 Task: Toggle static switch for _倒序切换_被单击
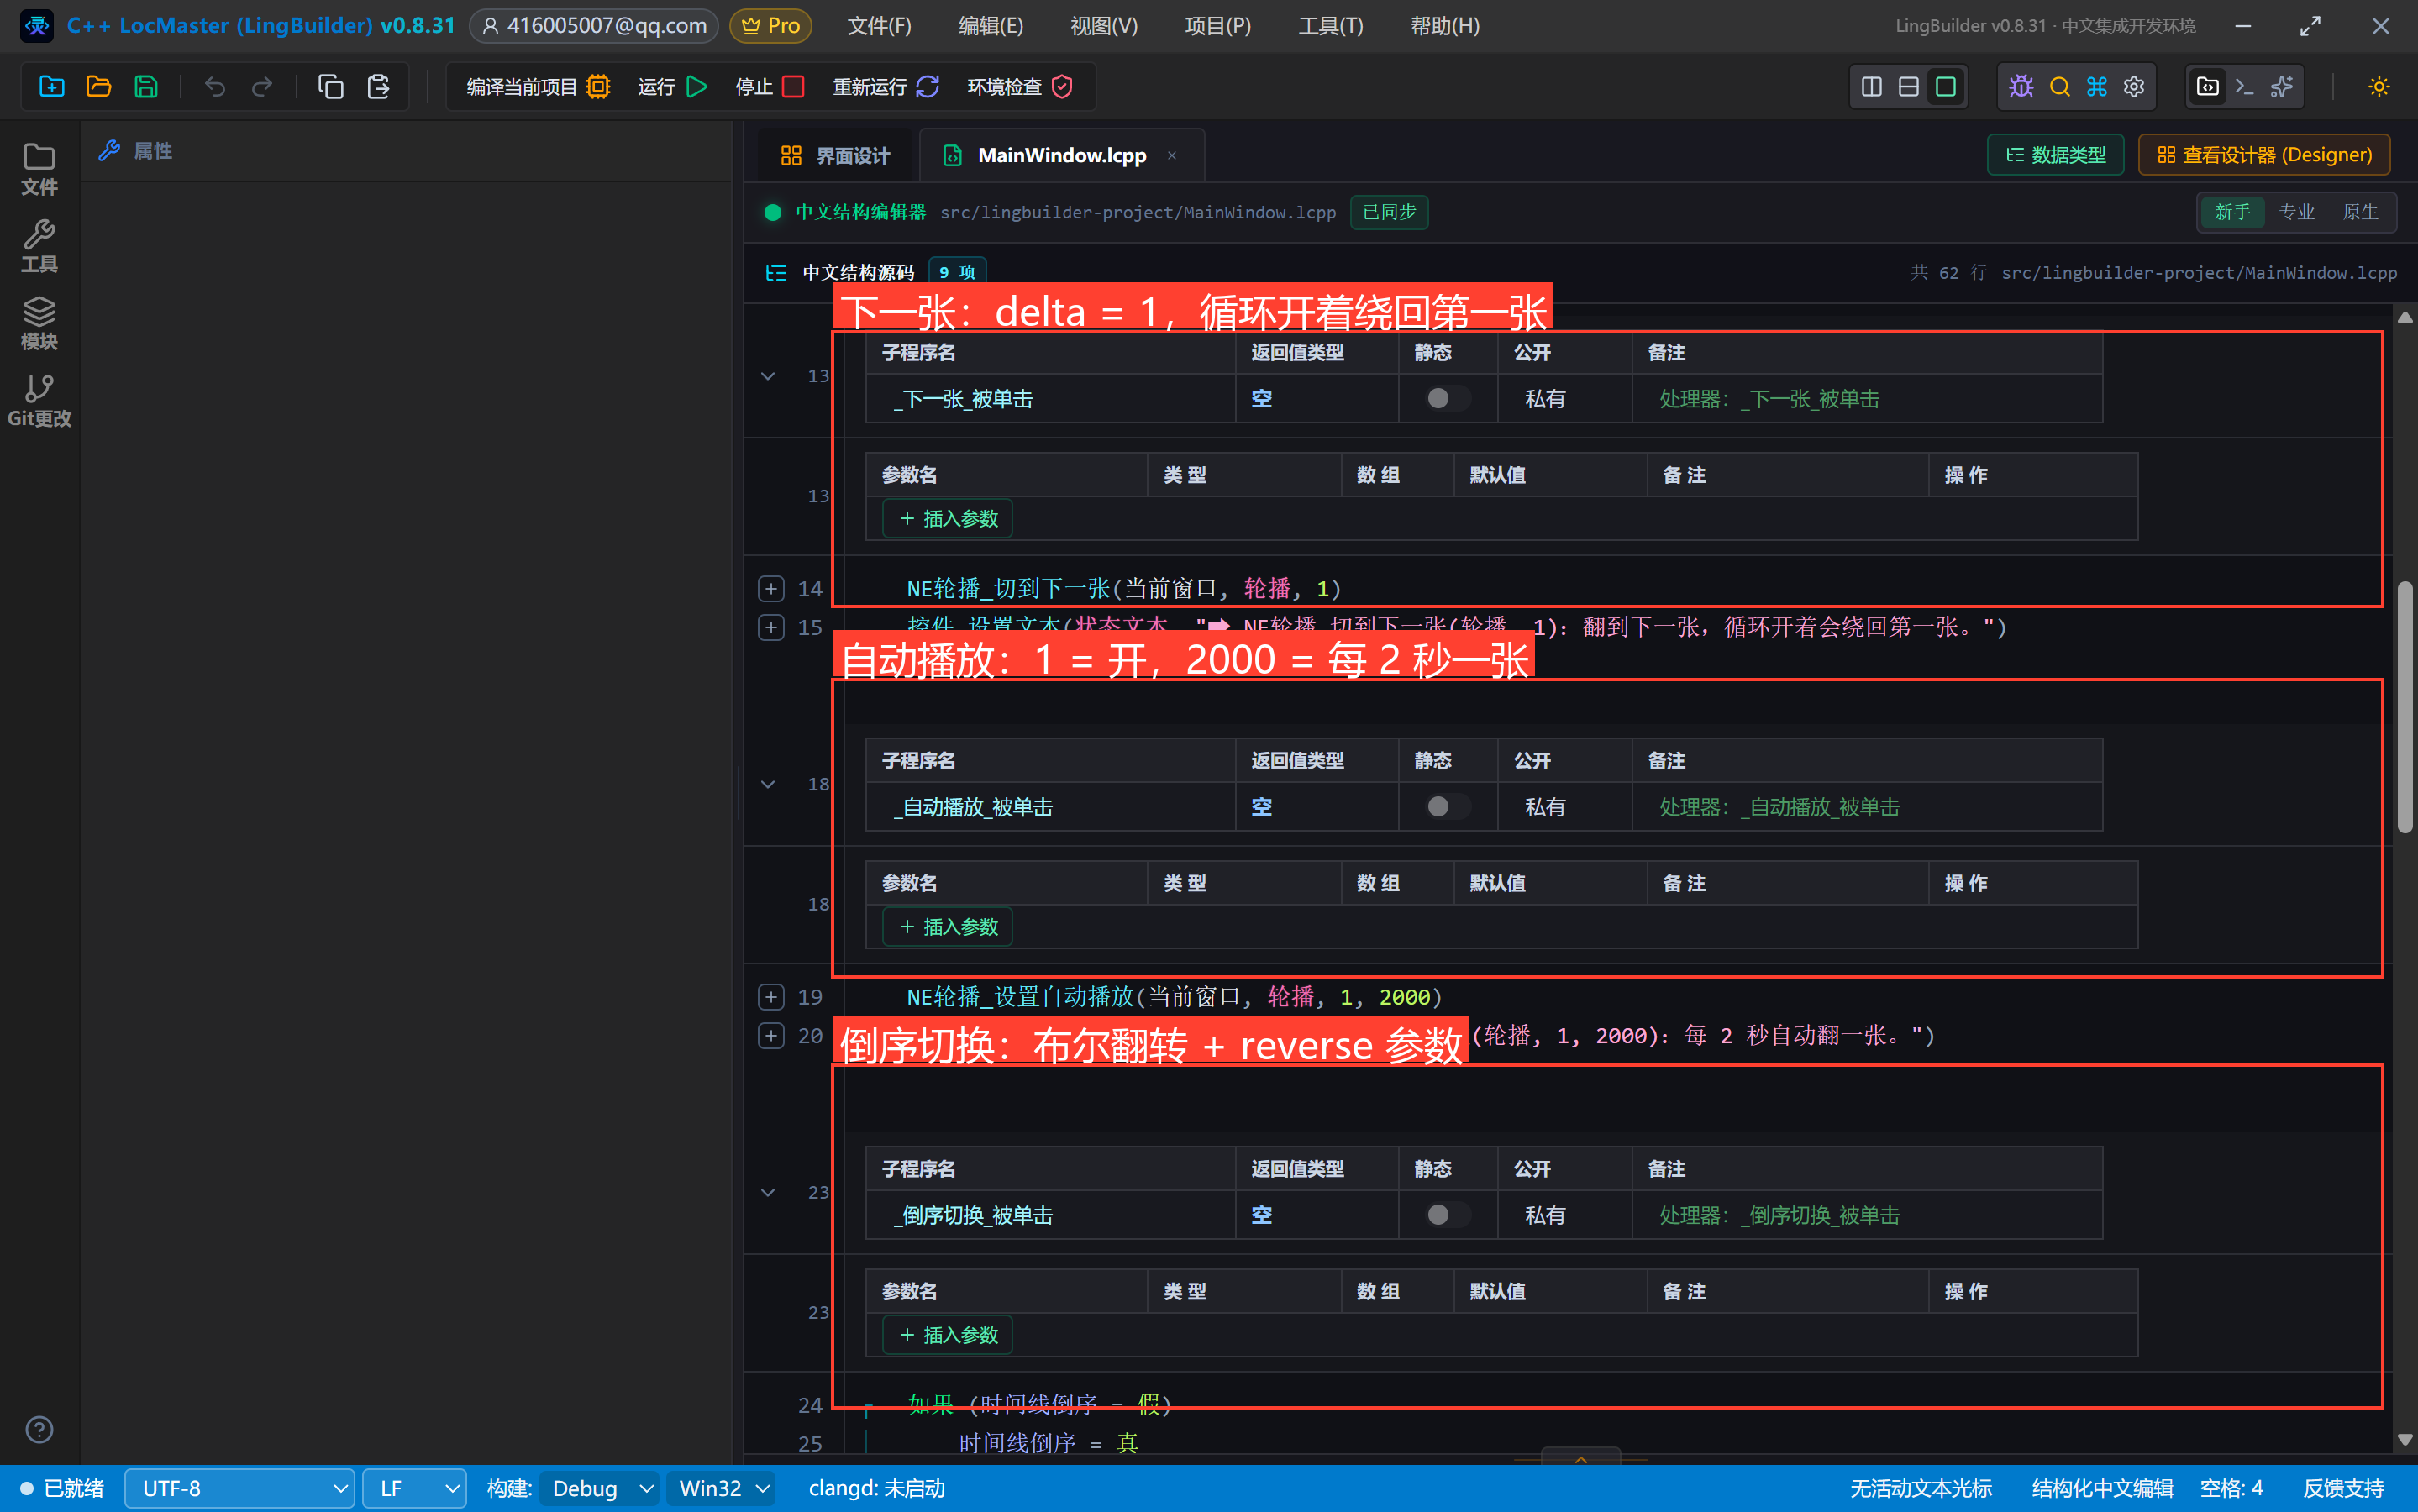(x=1447, y=1215)
